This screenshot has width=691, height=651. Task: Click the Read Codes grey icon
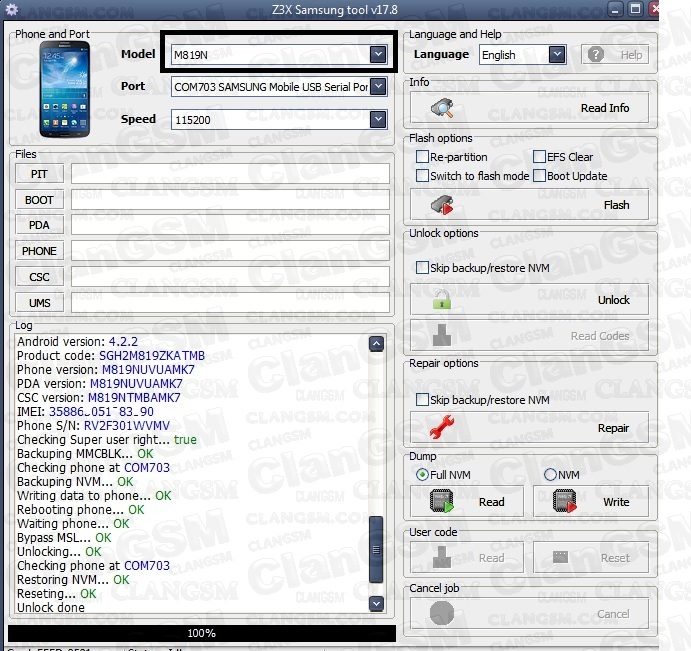442,335
